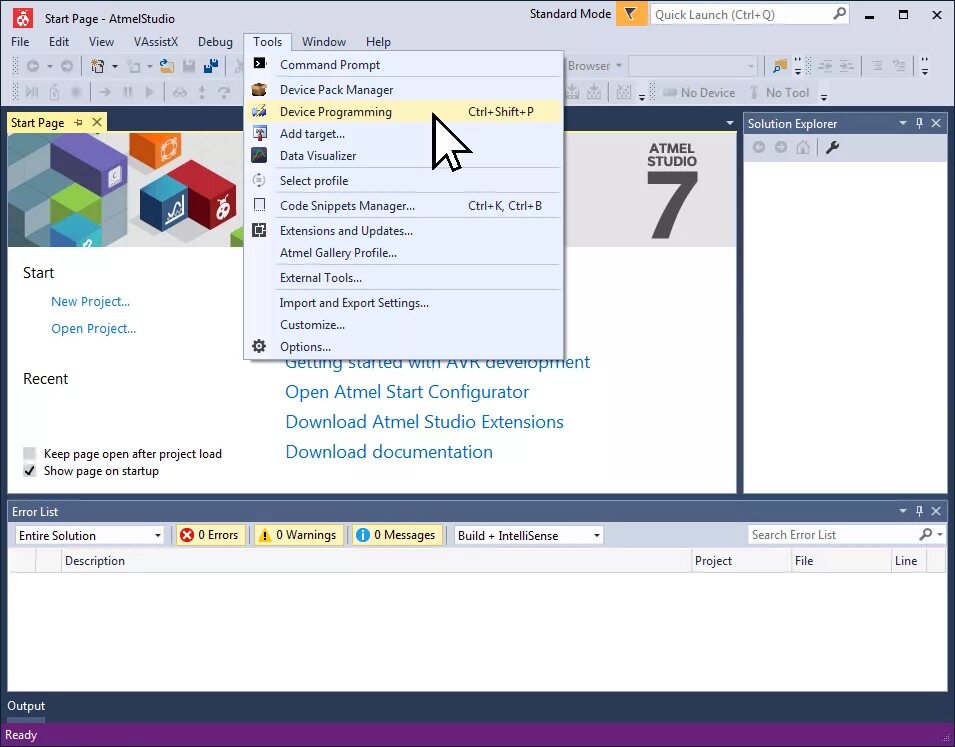955x747 pixels.
Task: Click the notifications flag icon
Action: point(631,14)
